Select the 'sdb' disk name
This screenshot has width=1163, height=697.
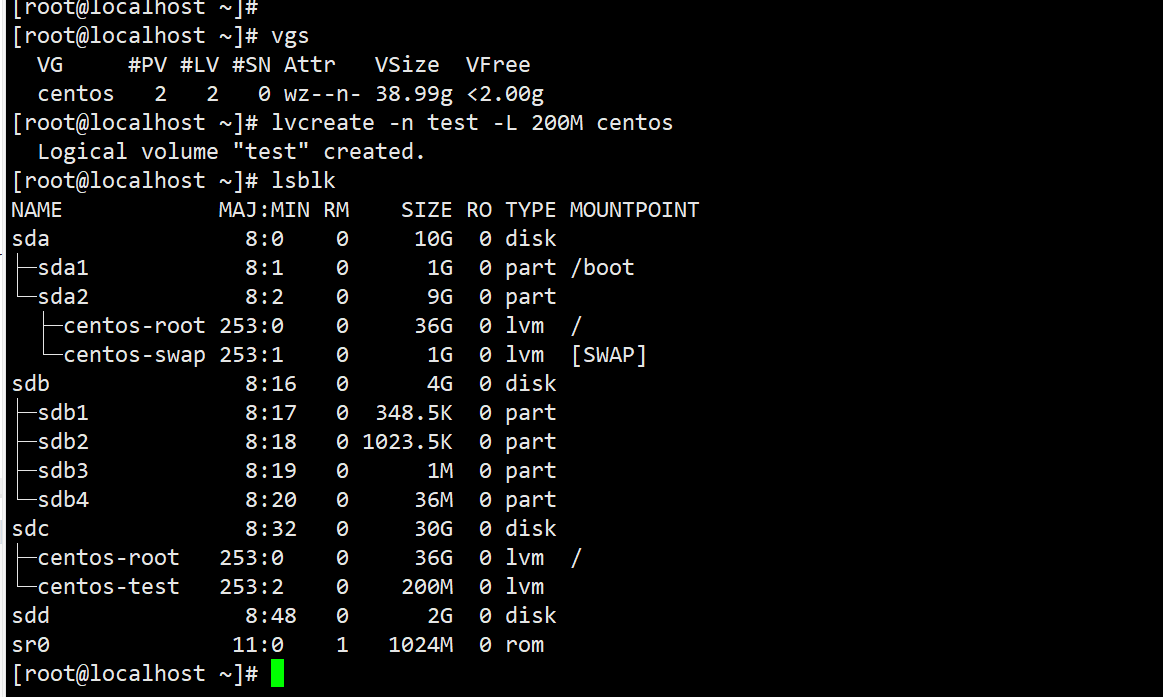pos(30,383)
